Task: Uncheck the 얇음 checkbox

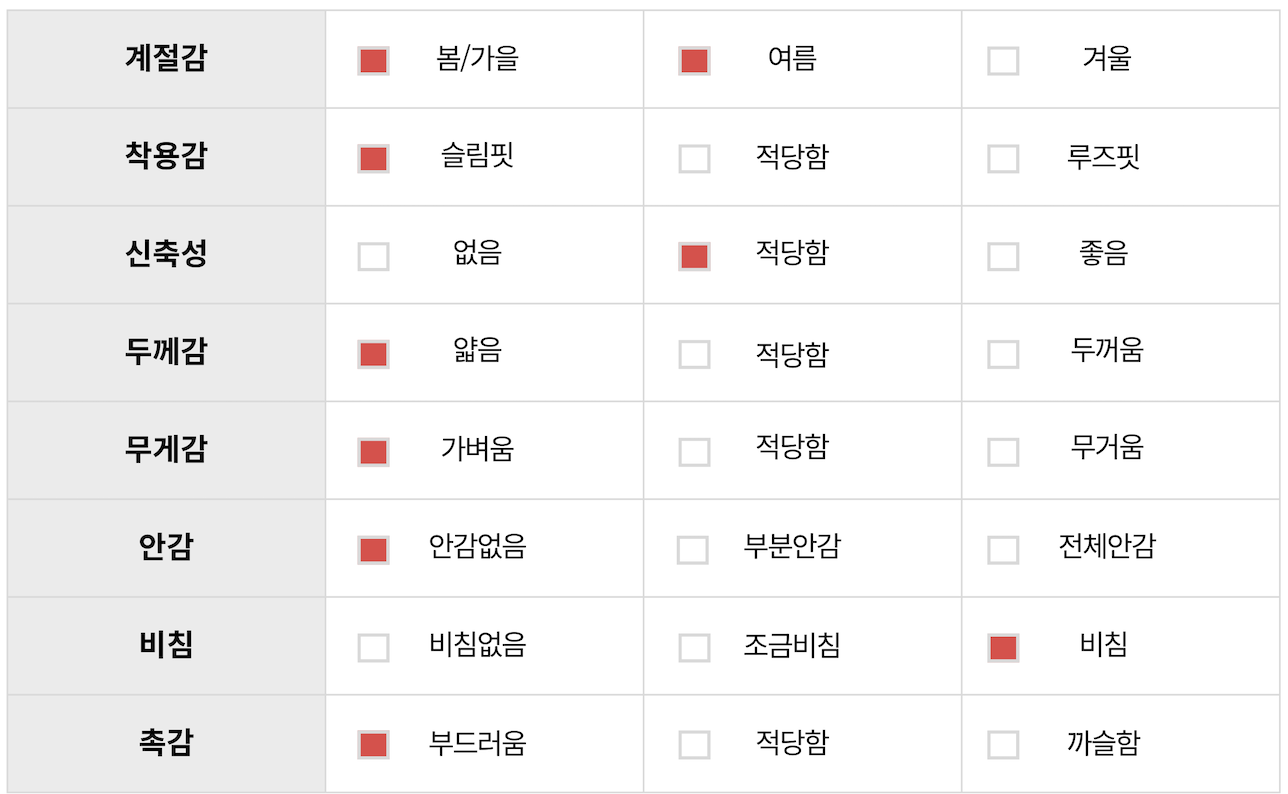Action: tap(373, 354)
